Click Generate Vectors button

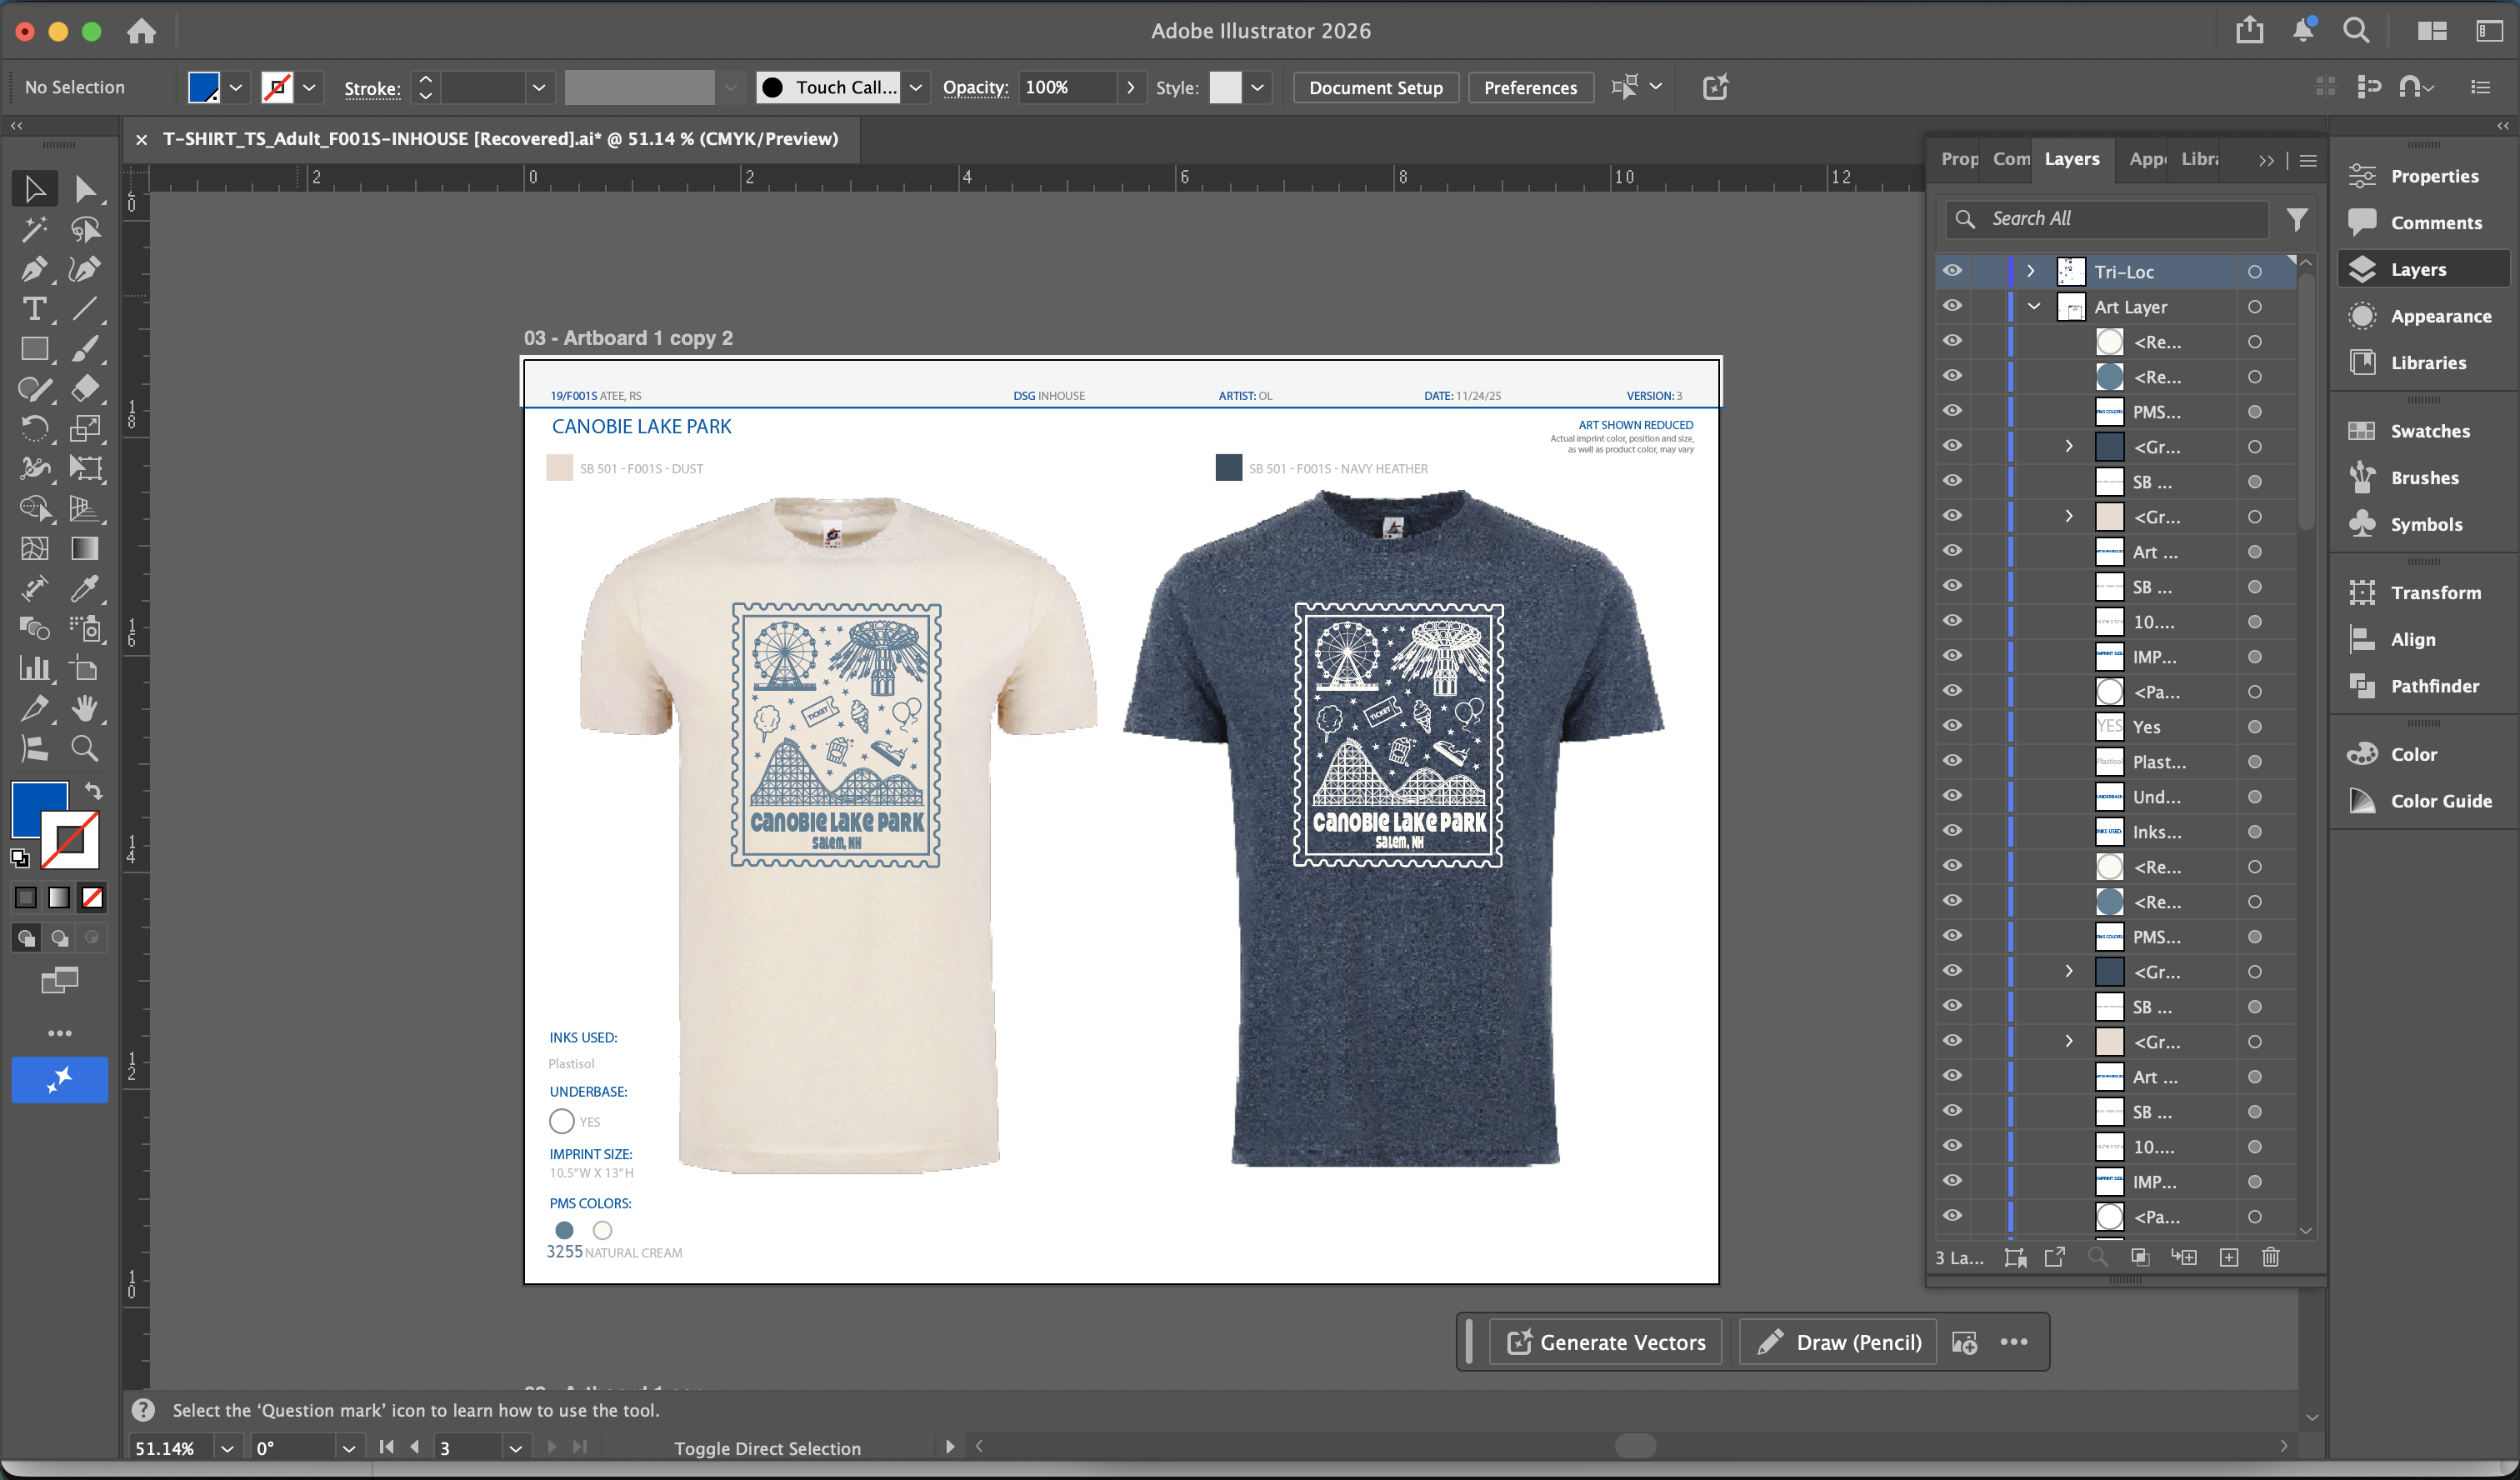pyautogui.click(x=1605, y=1342)
